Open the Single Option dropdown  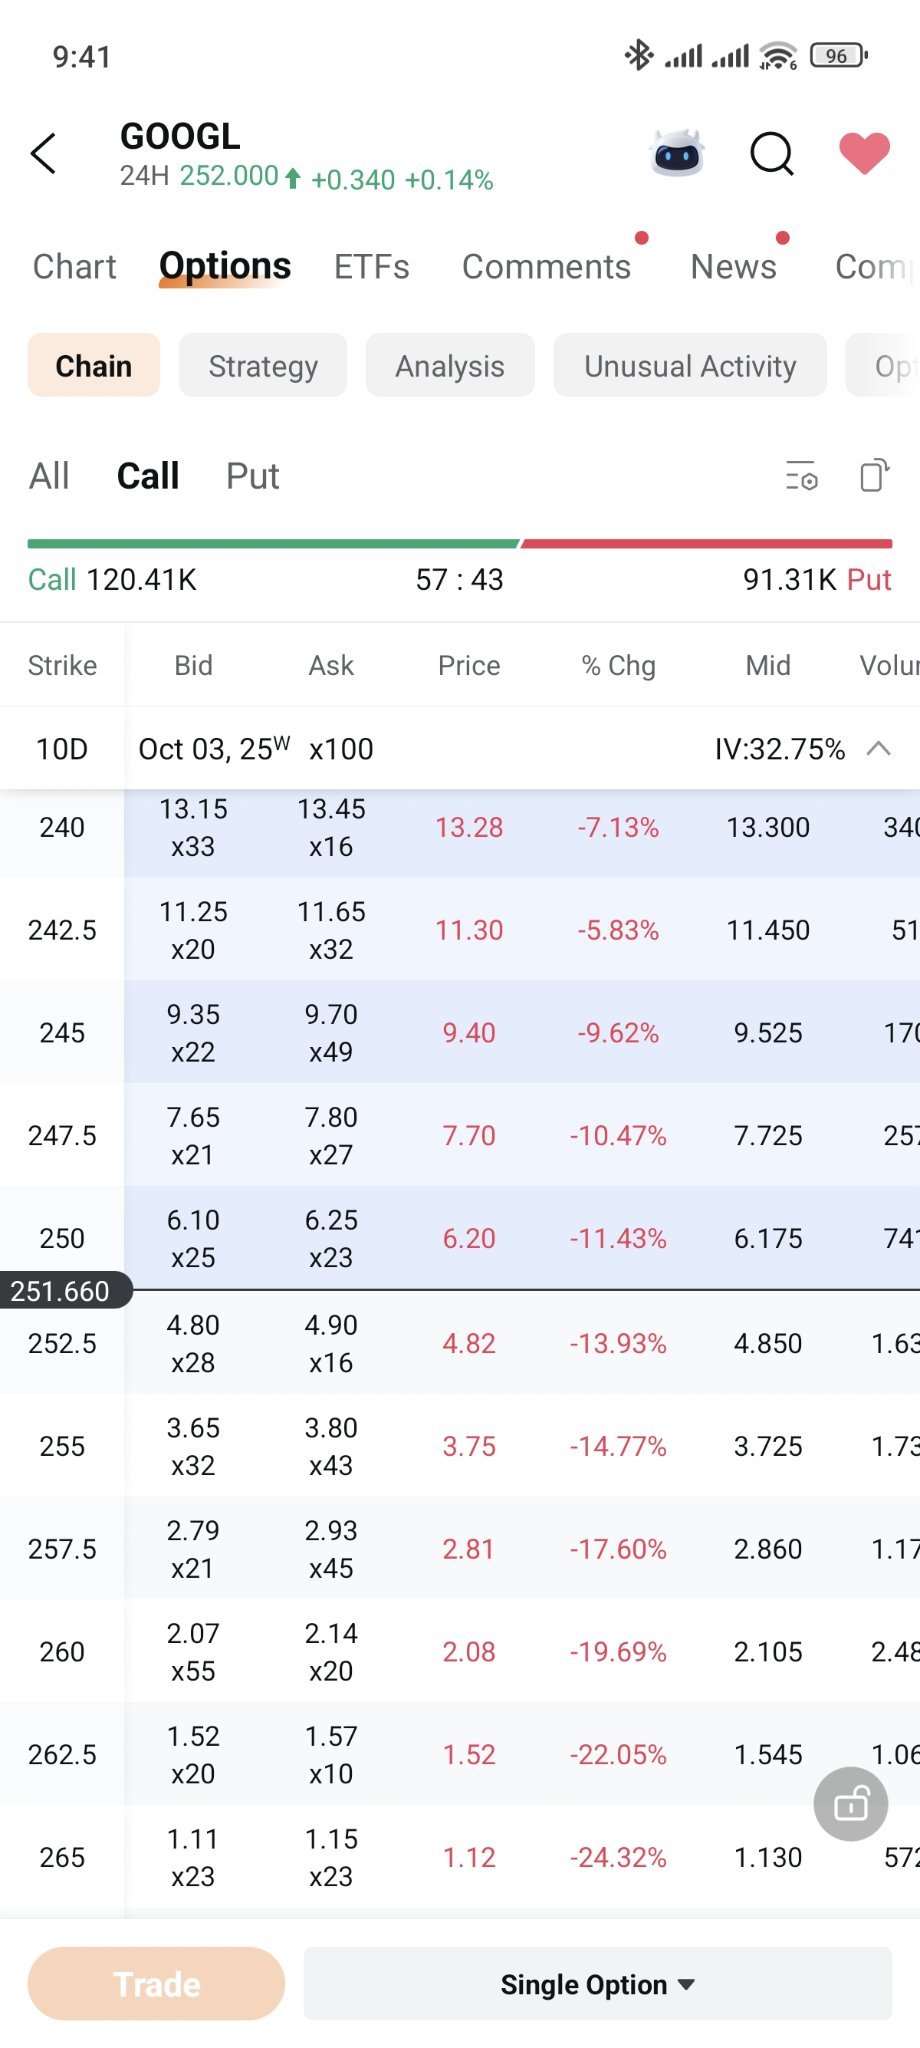tap(597, 1984)
